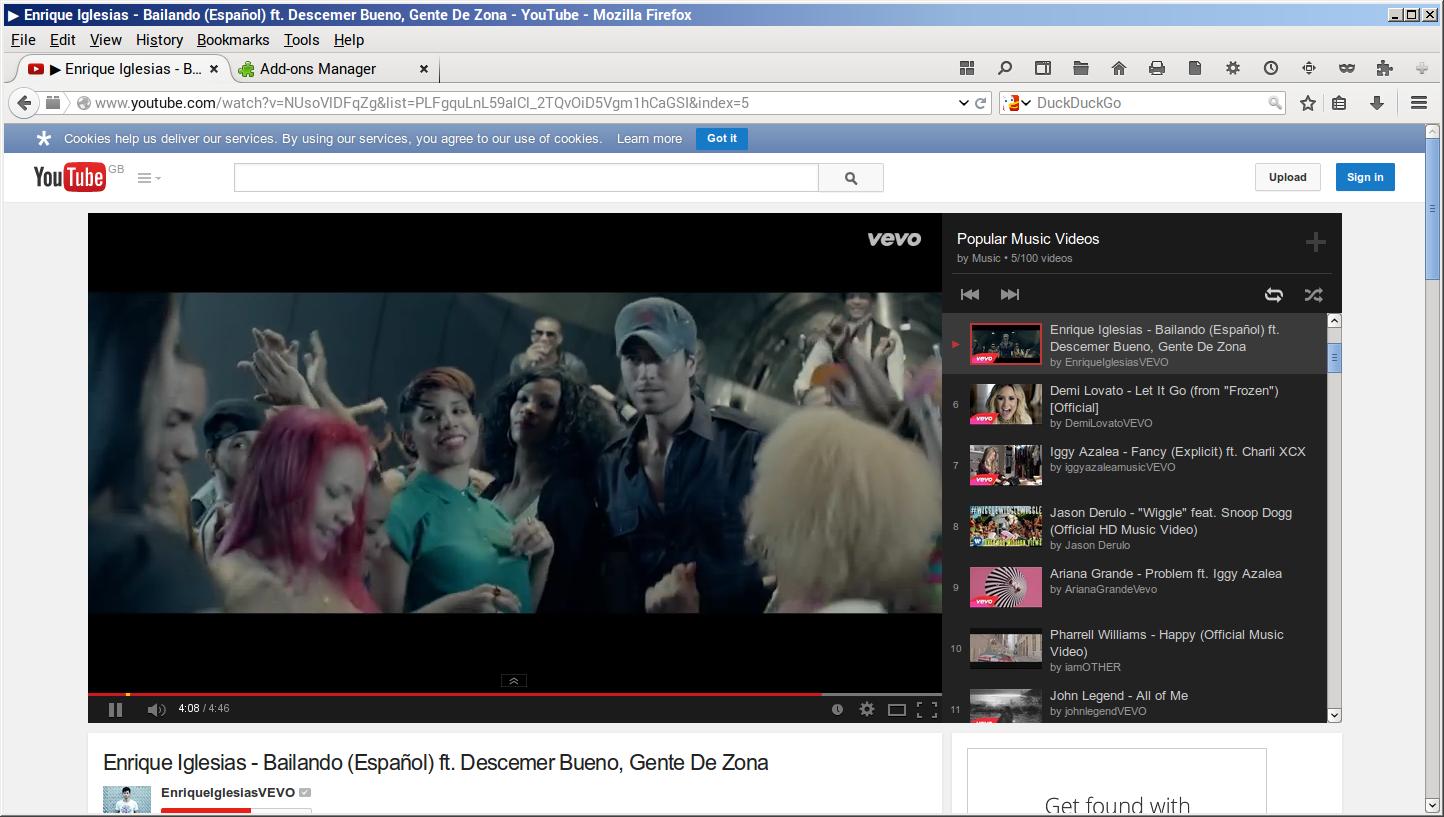Viewport: 1444px width, 817px height.
Task: Expand YouTube guide menu dropdown
Action: pos(149,178)
